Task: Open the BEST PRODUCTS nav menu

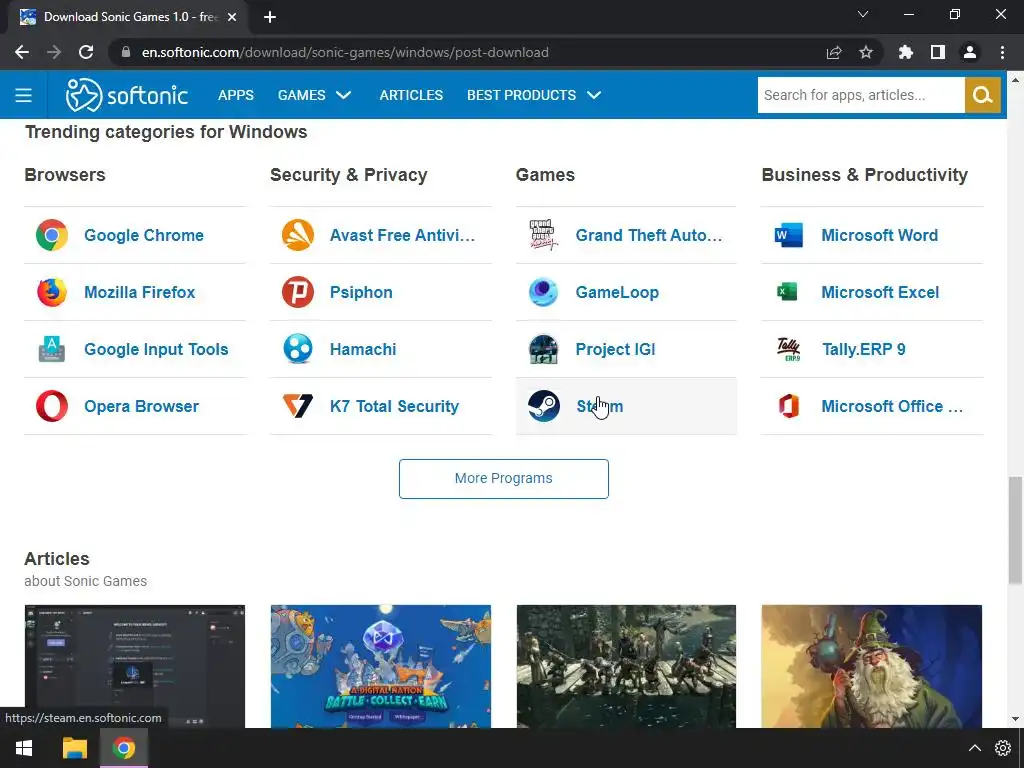Action: tap(521, 95)
